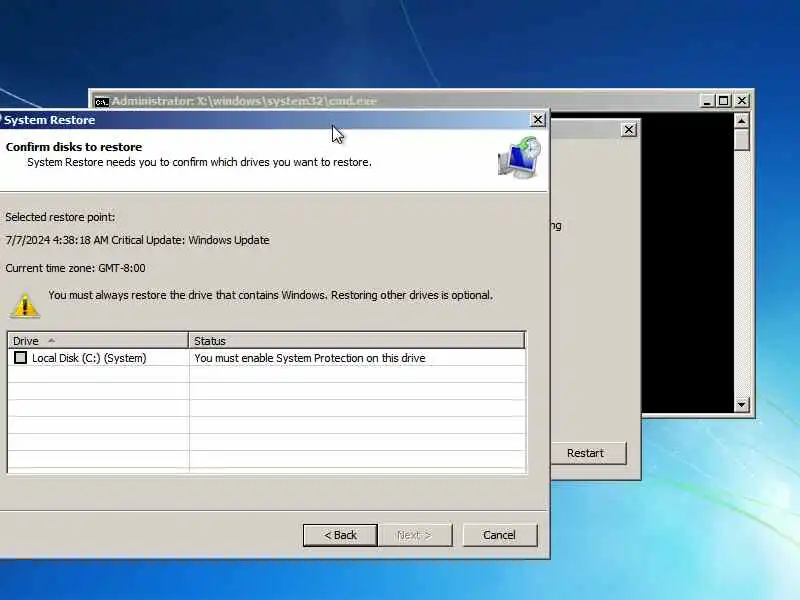Viewport: 800px width, 600px height.
Task: Click the 'Confirm disks to restore' heading
Action: 74,147
